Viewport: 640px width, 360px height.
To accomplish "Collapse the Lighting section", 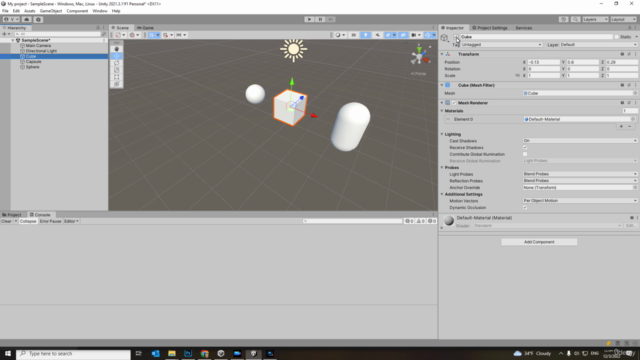I will [x=442, y=134].
